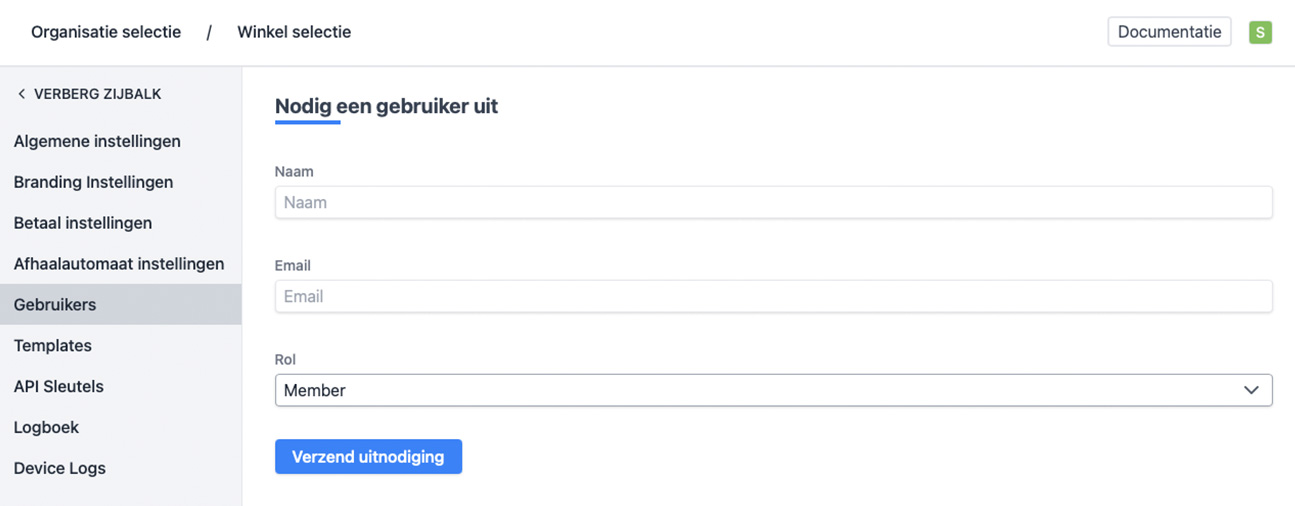Open Organisatie selectie in breadcrumb
This screenshot has height=506, width=1295.
pos(106,32)
